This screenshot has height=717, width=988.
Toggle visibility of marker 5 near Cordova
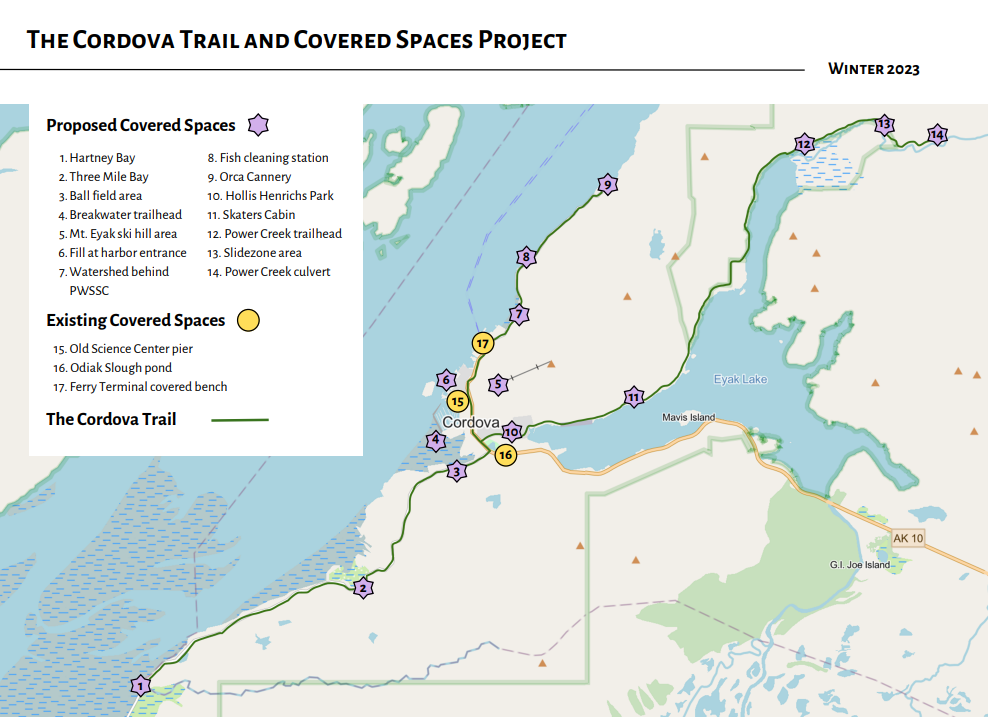point(496,382)
